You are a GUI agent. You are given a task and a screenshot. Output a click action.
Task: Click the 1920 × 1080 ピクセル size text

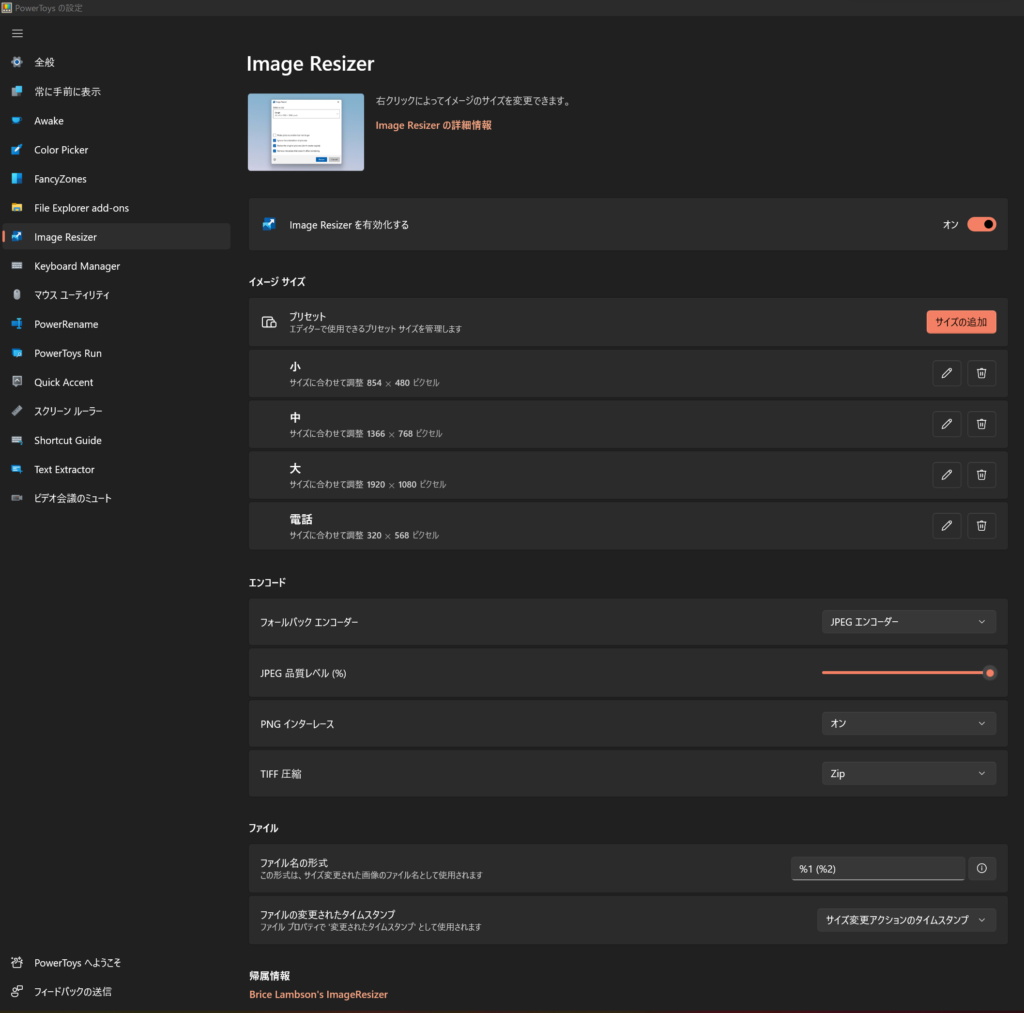[x=406, y=485]
